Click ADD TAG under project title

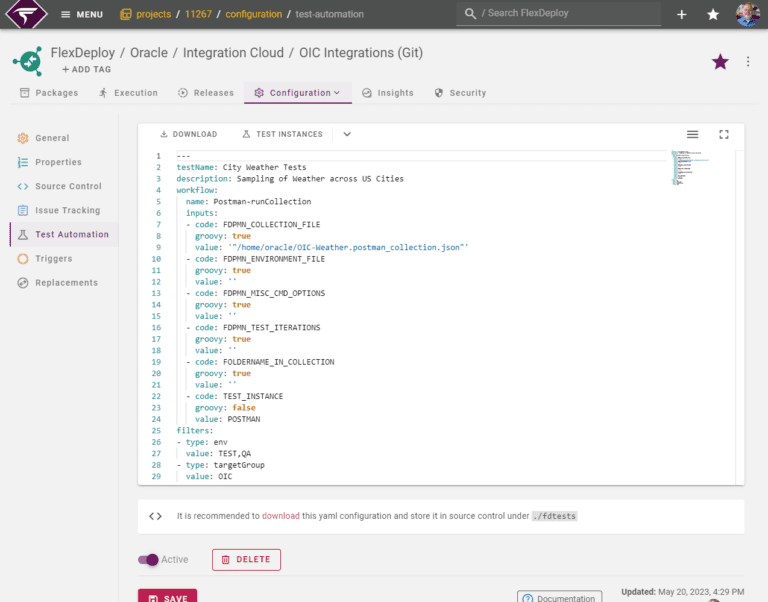(x=87, y=70)
